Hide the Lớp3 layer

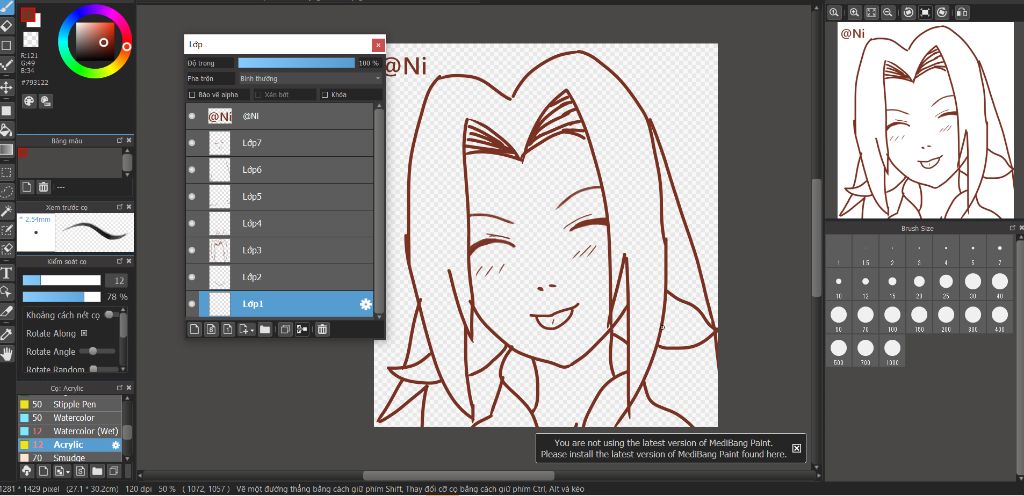click(192, 250)
